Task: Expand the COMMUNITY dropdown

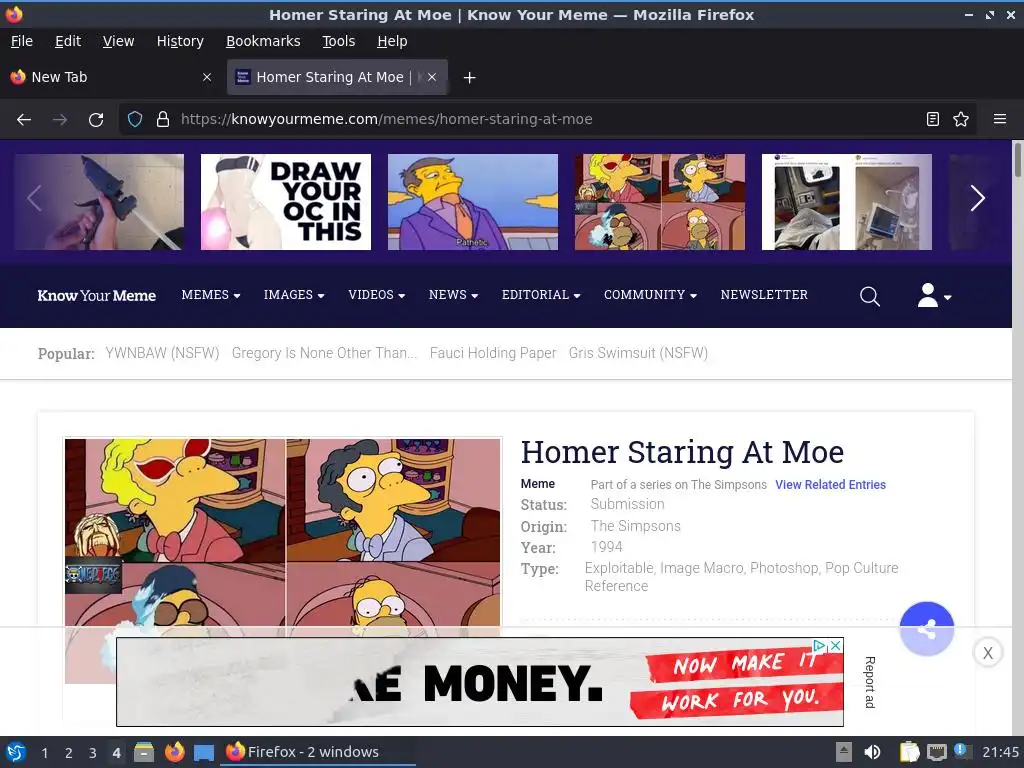Action: coord(650,295)
